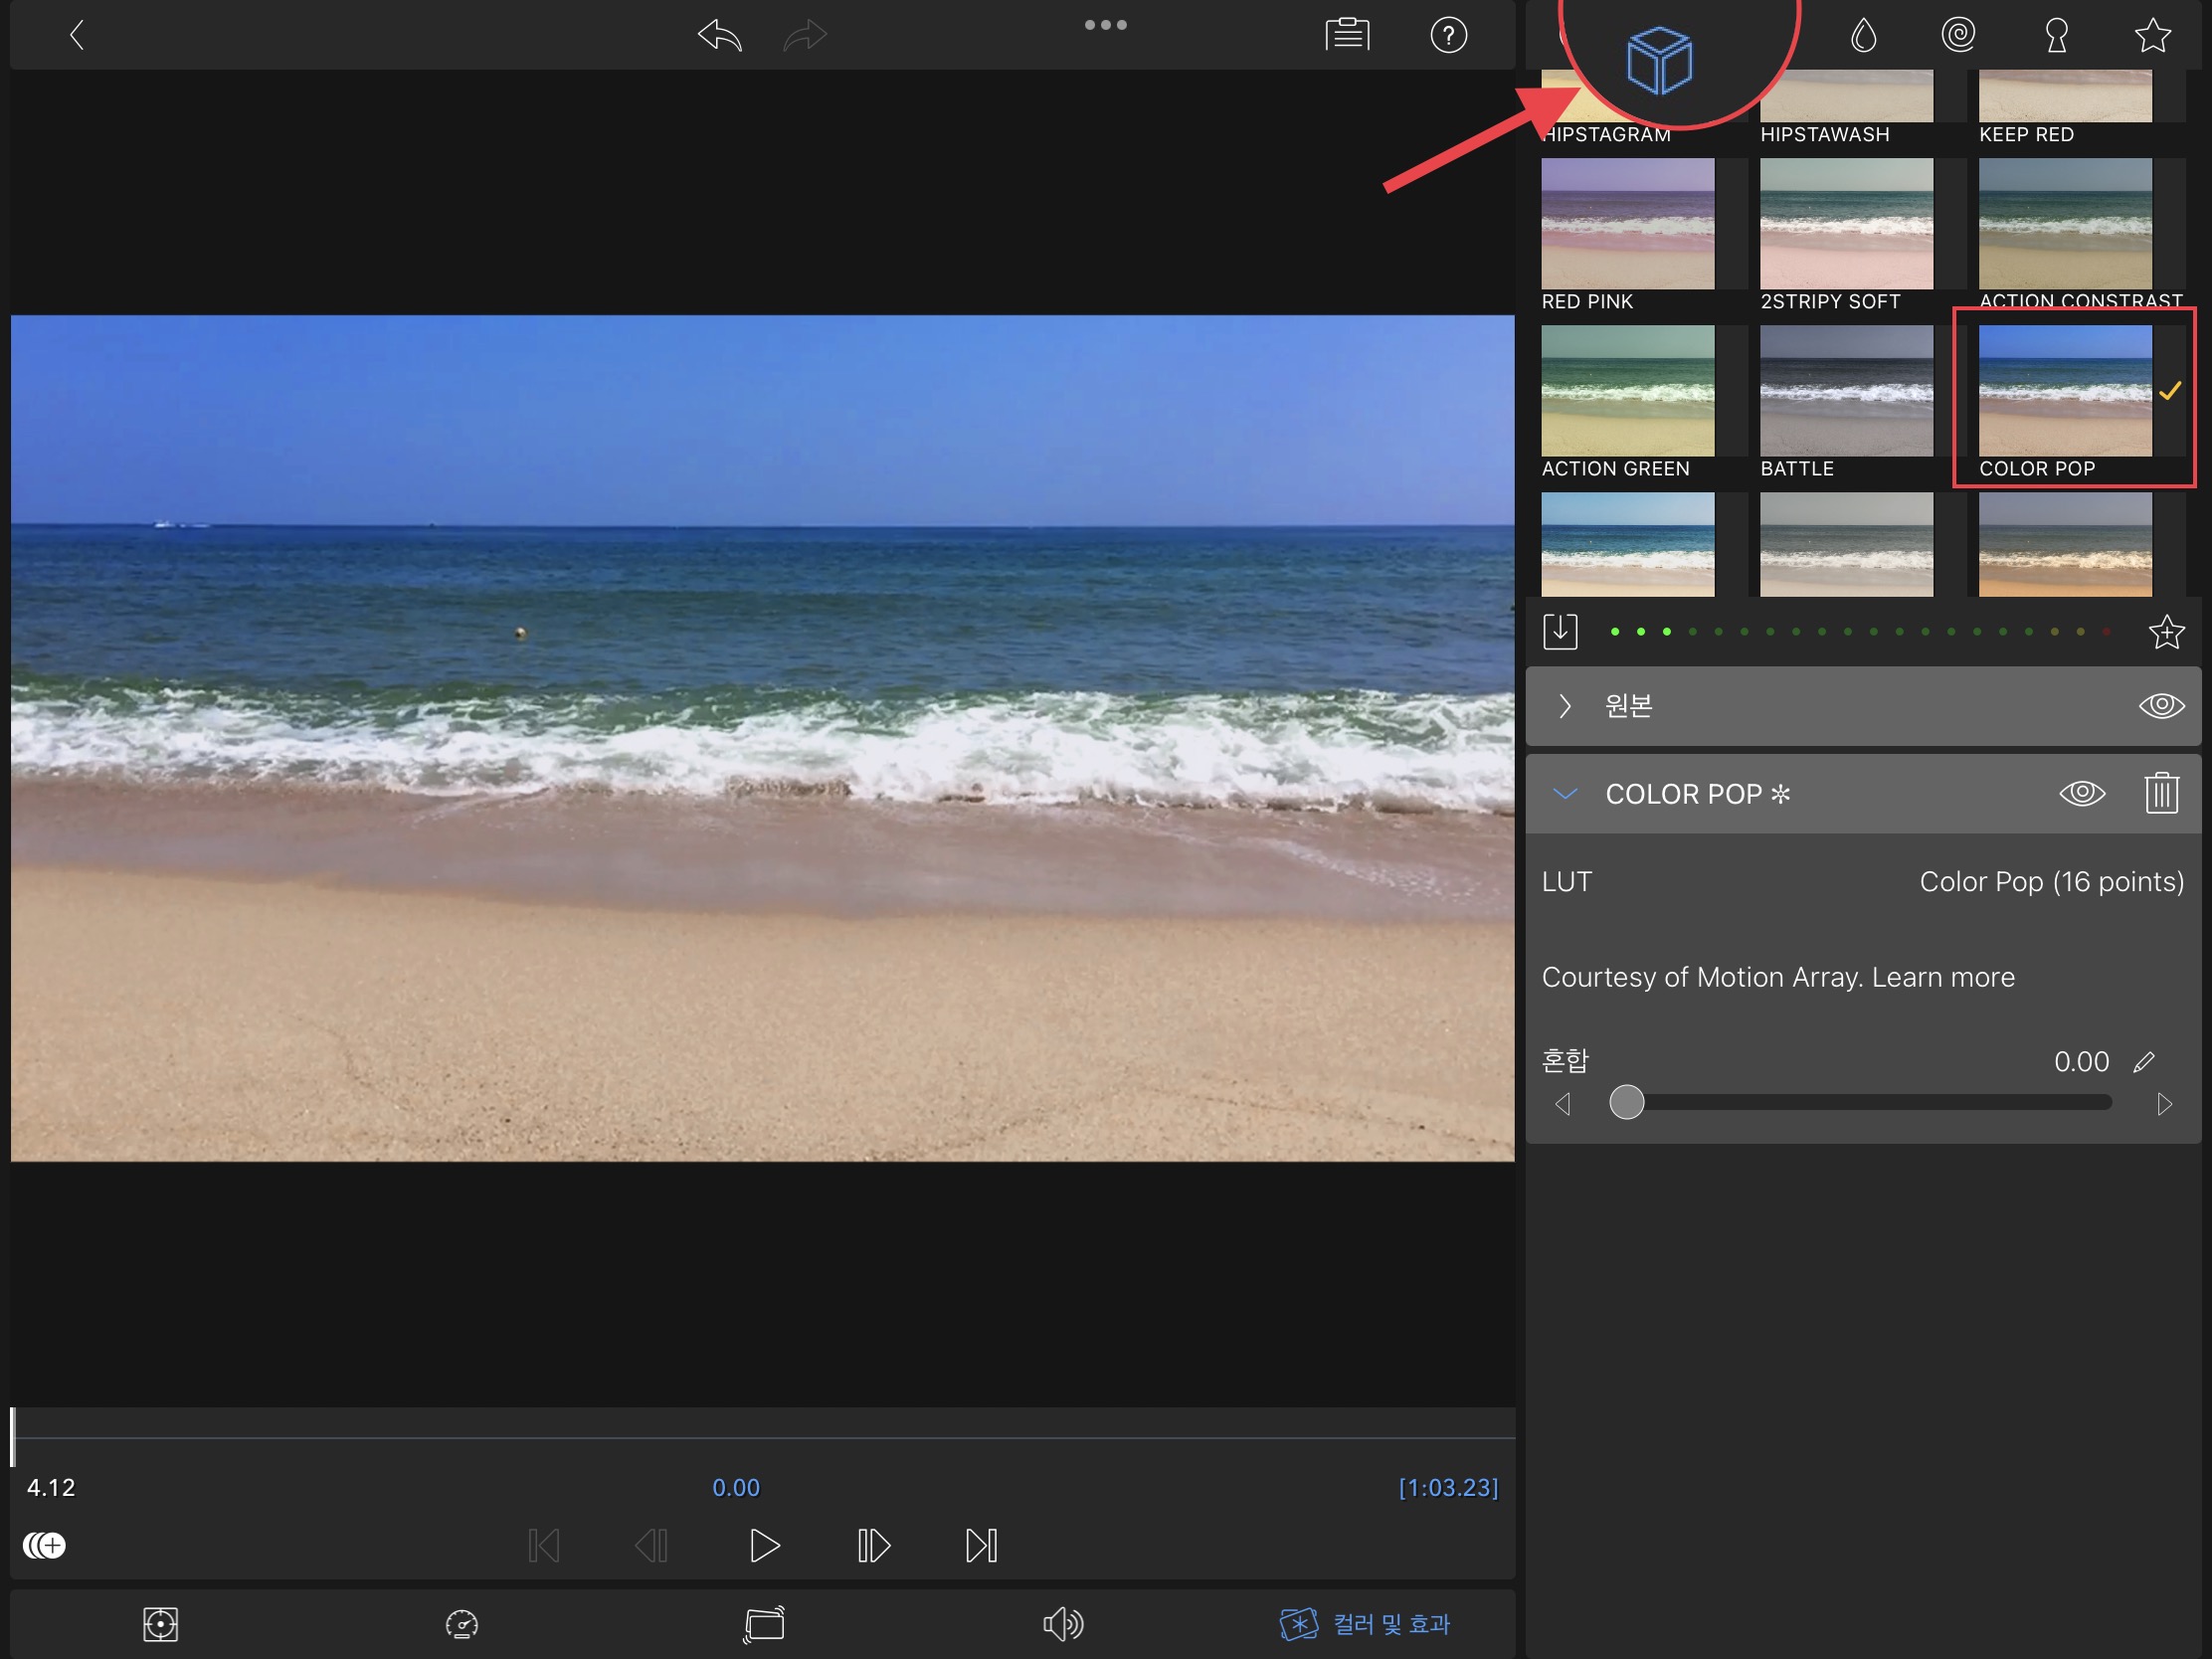This screenshot has width=2212, height=1659.
Task: Open the favorites star tab
Action: pos(2152,36)
